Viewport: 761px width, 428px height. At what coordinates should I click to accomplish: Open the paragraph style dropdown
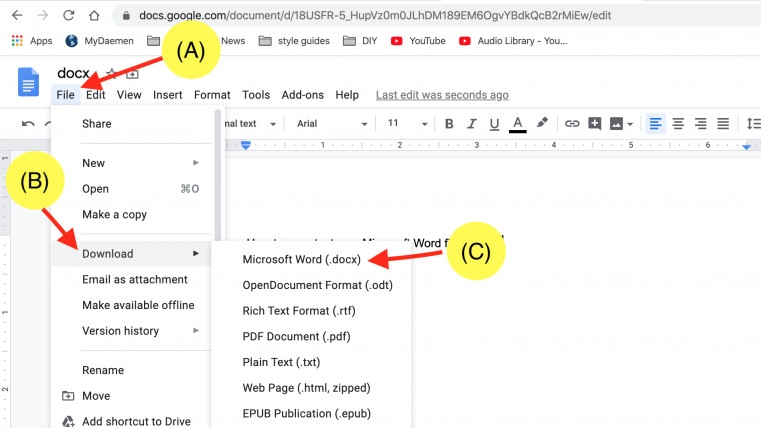(x=250, y=124)
